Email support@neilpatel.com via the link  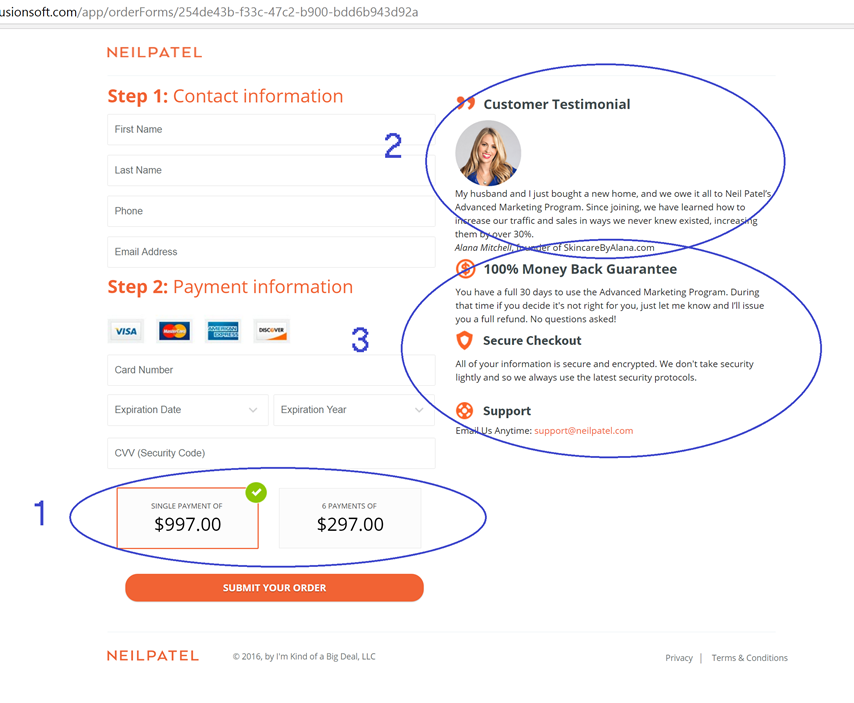click(583, 431)
